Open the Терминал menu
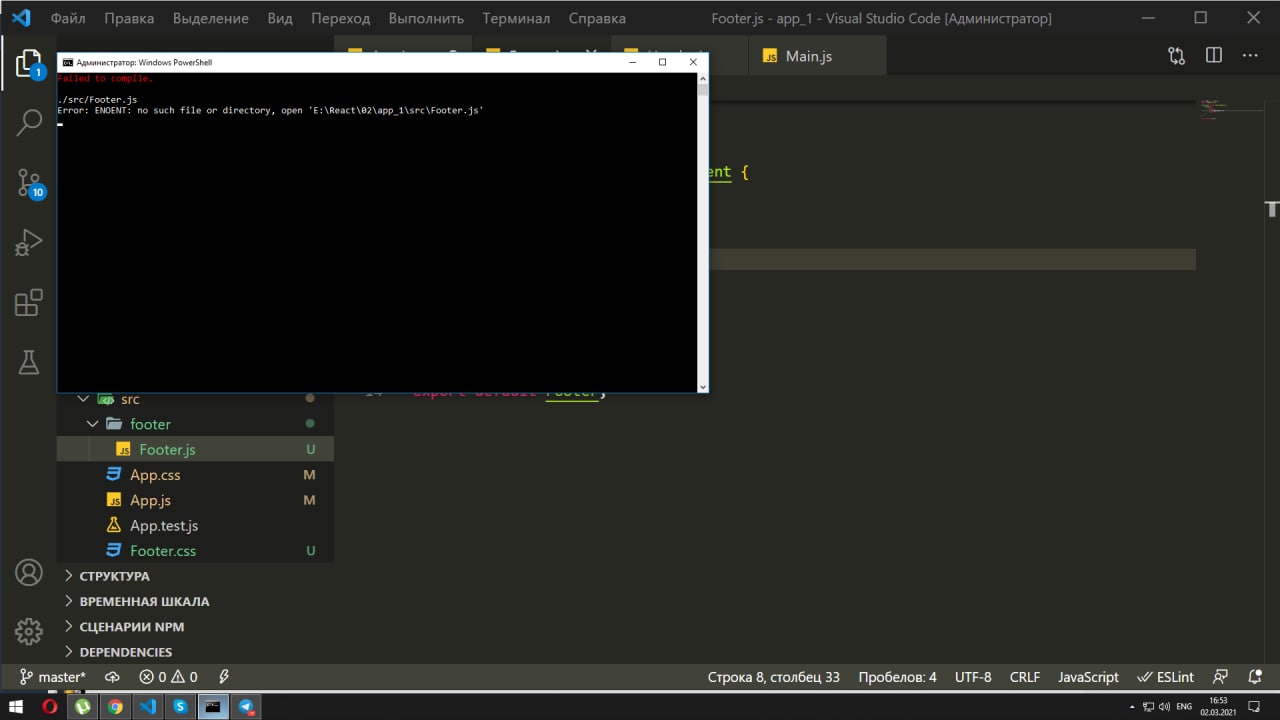 [516, 18]
